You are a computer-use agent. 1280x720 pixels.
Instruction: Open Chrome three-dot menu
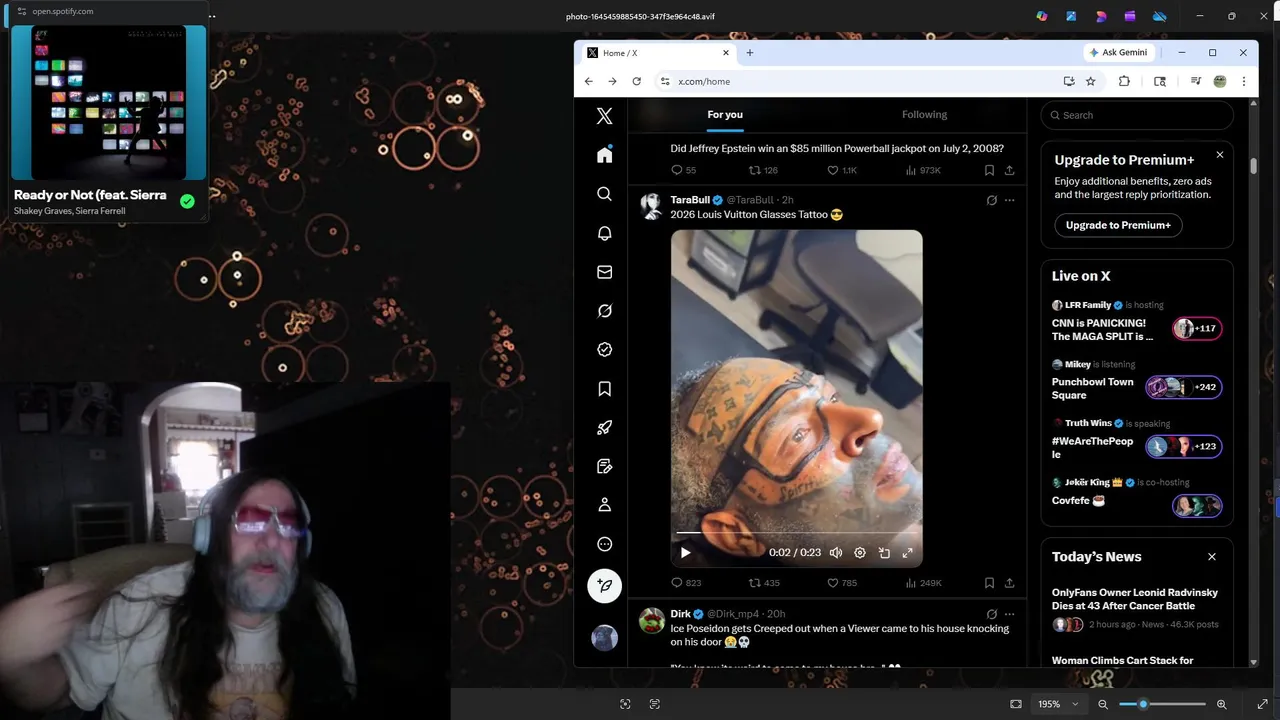1243,82
